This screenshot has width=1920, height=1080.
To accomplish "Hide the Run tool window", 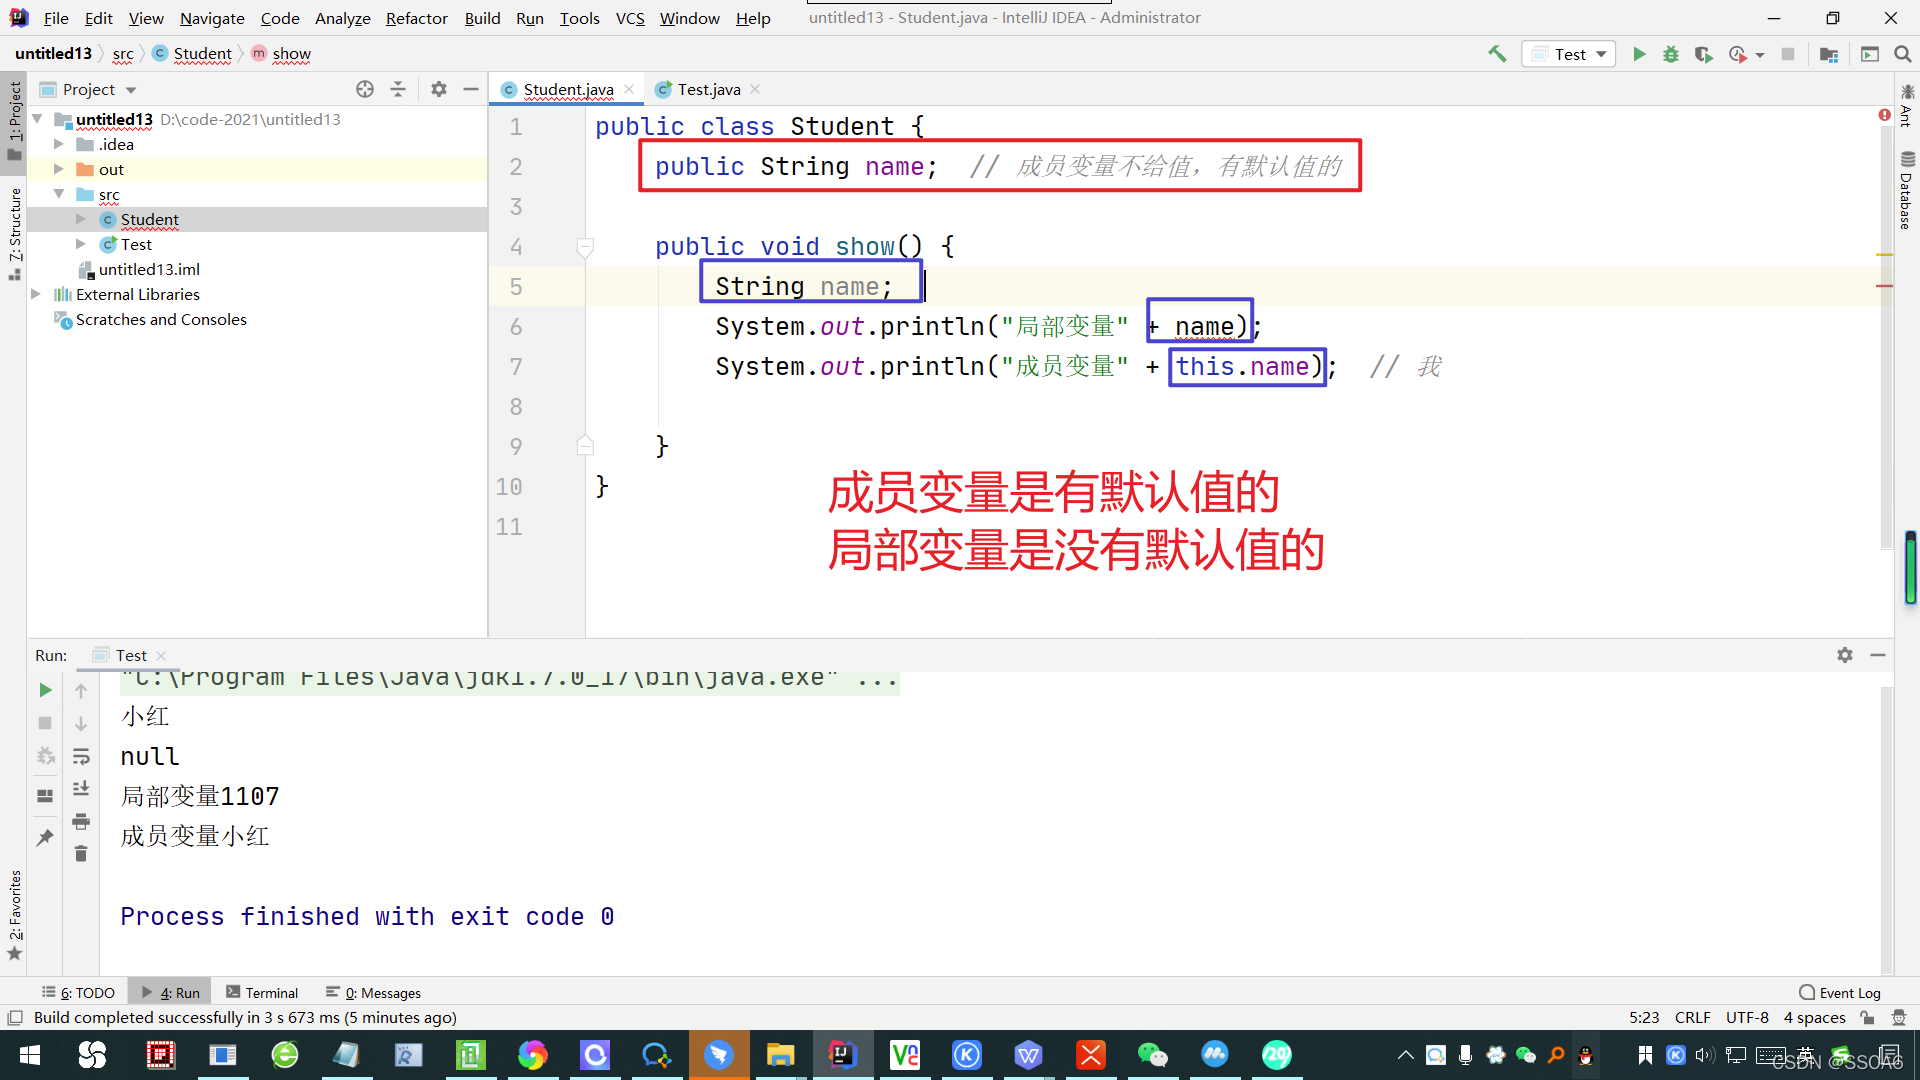I will (1878, 655).
